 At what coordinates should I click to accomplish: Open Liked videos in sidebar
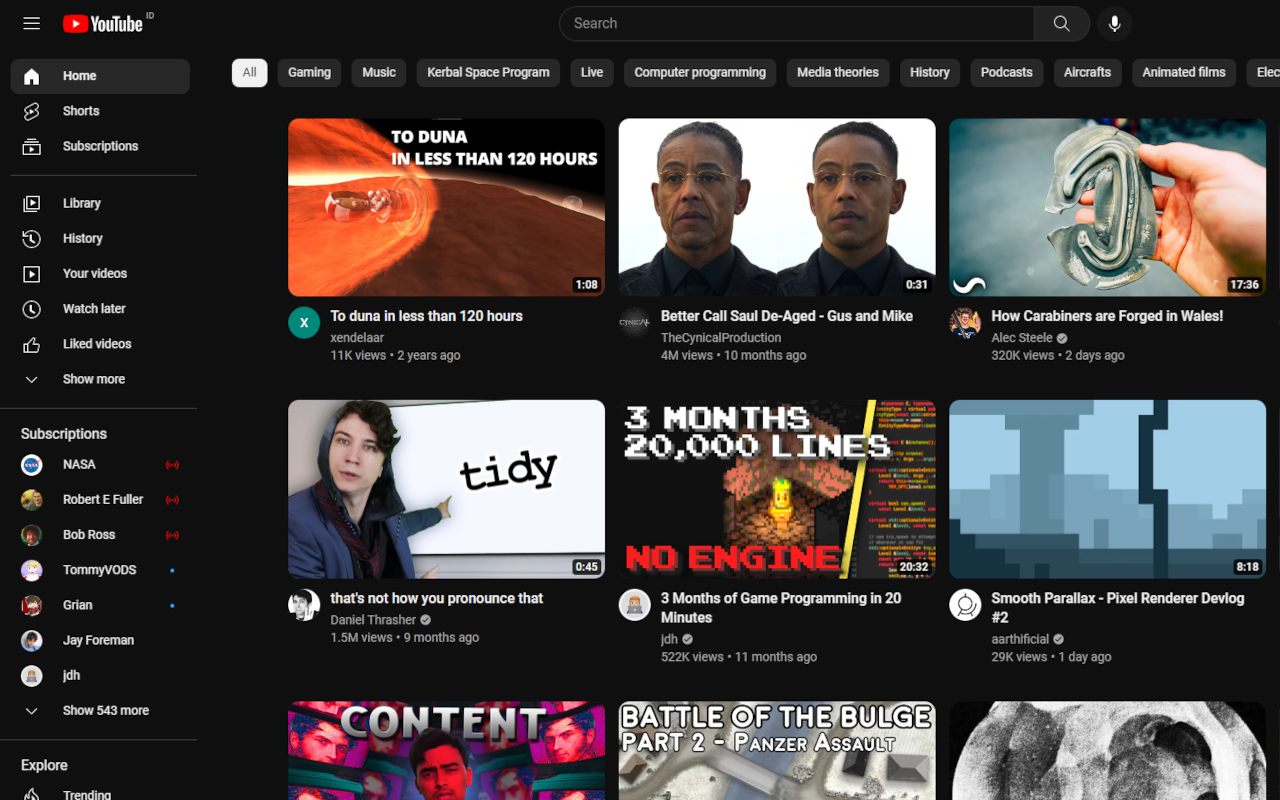[100, 344]
